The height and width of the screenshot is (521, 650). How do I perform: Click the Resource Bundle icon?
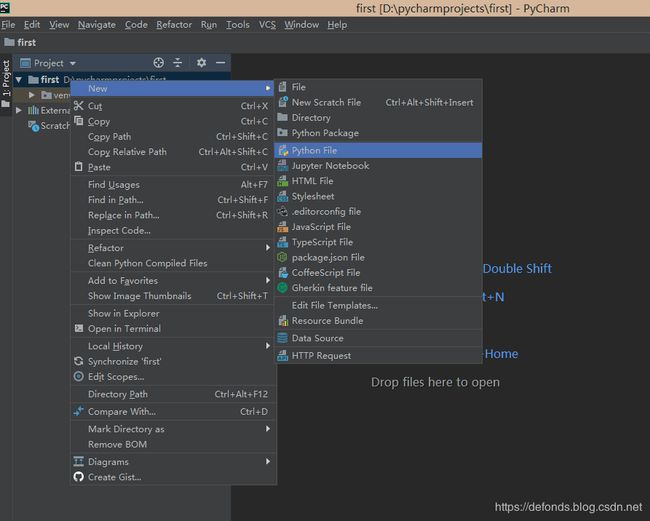point(283,321)
